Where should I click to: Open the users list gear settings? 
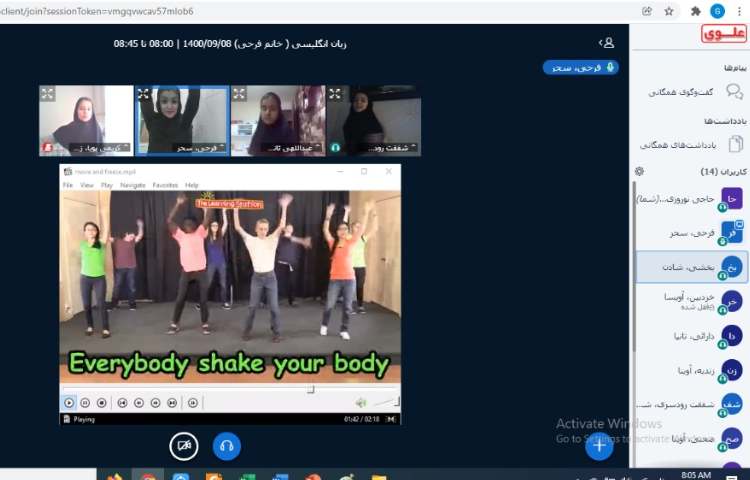[639, 171]
